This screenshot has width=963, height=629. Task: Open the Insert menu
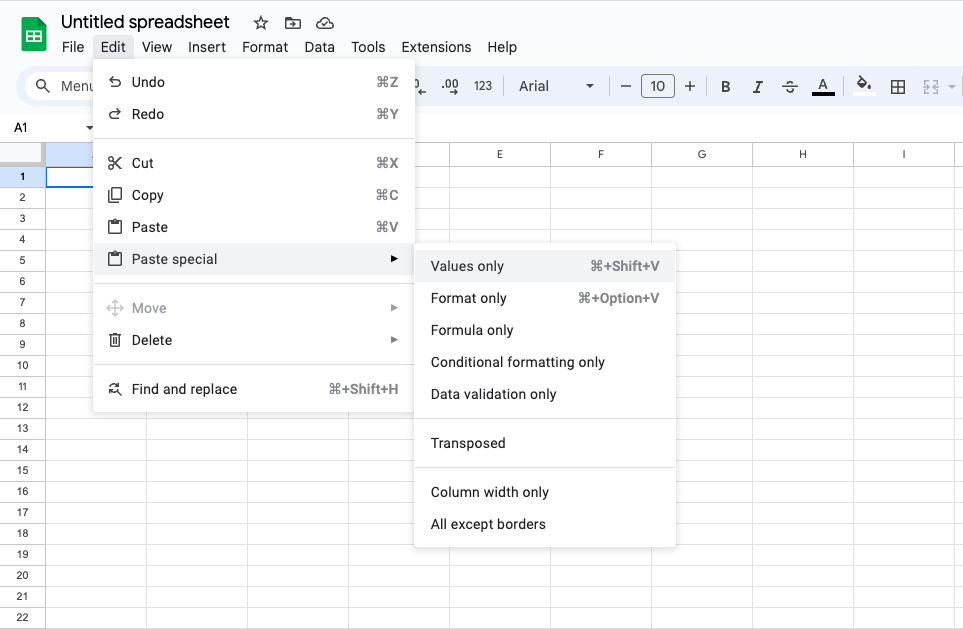coord(207,47)
